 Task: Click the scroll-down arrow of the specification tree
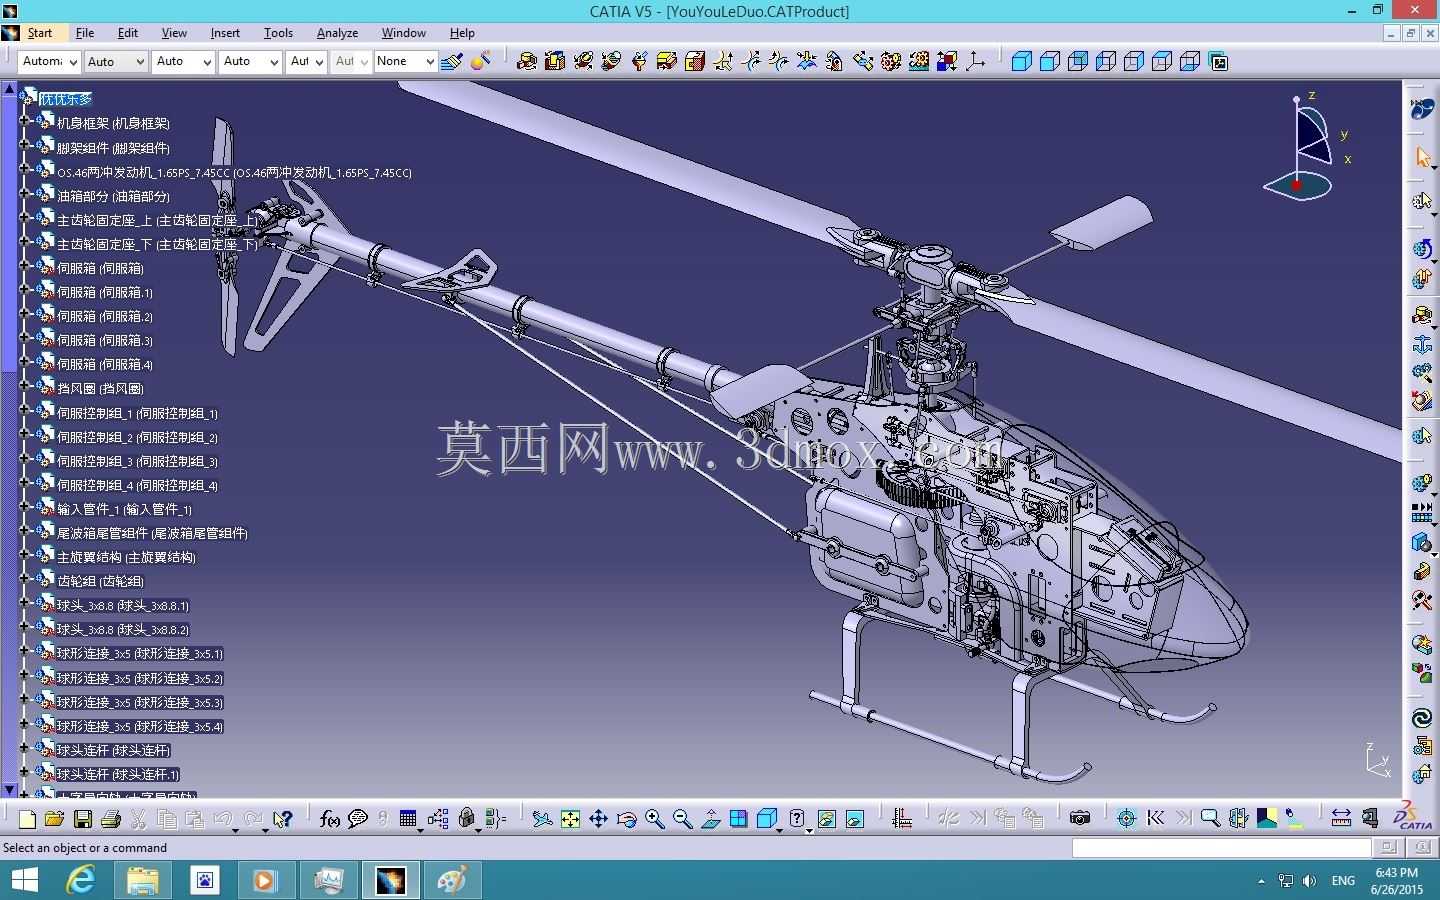10,790
